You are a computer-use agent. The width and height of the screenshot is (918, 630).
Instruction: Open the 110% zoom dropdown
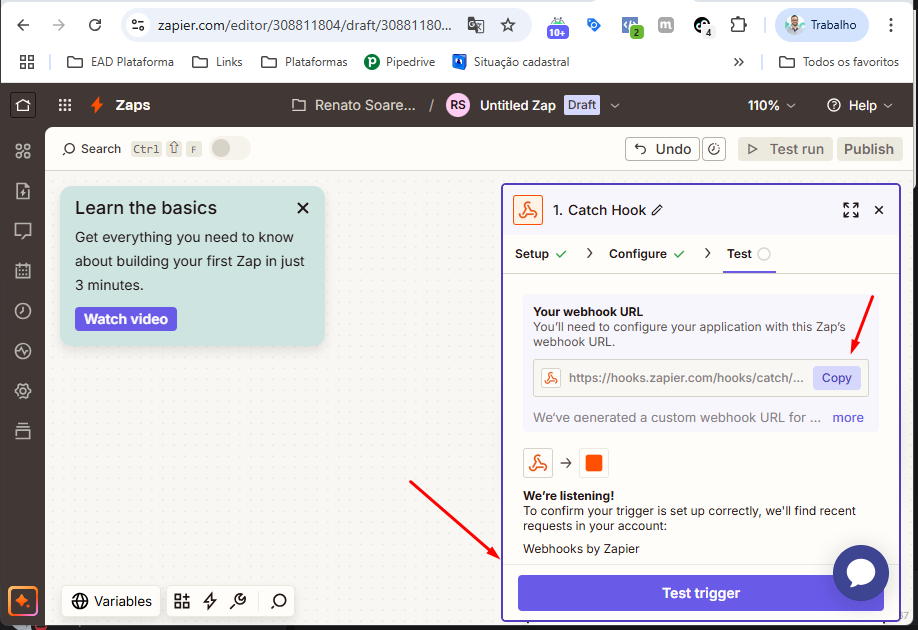[x=772, y=105]
